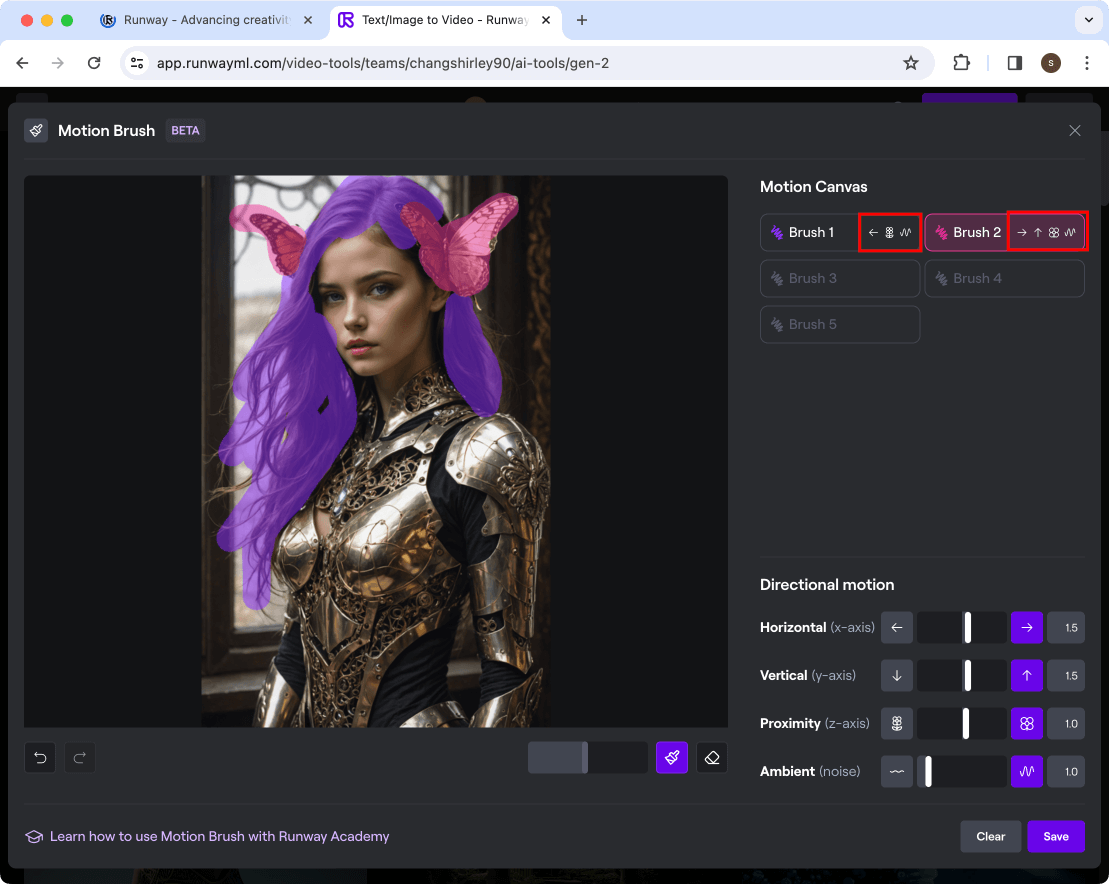Click the brush size slider
Viewport: 1109px width, 884px height.
point(587,758)
